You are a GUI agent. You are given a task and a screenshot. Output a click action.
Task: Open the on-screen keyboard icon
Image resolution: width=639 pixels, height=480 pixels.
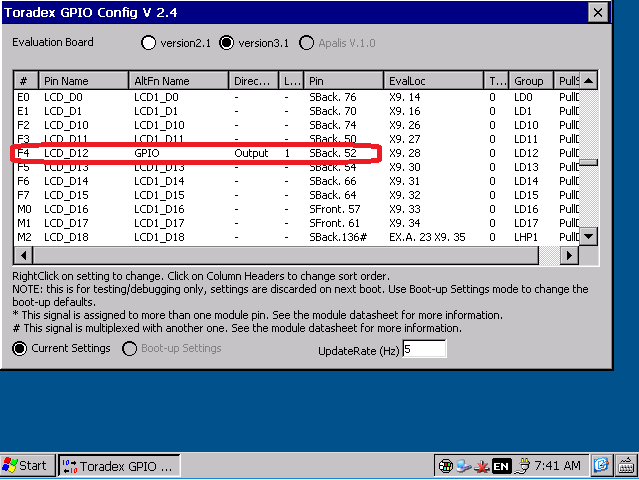pos(626,465)
